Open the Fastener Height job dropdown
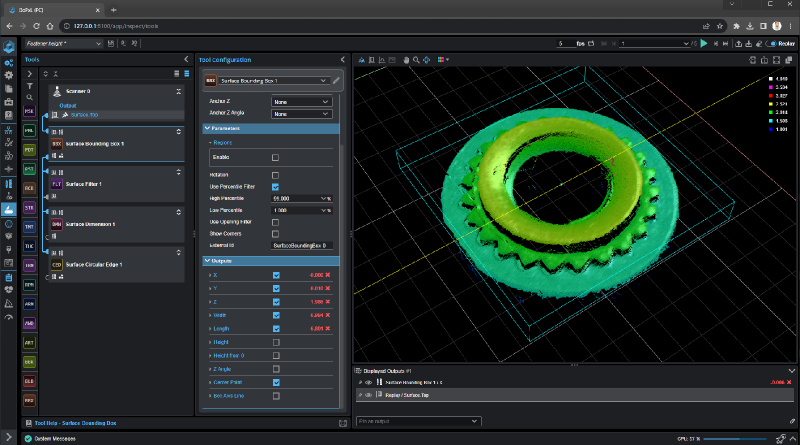This screenshot has width=800, height=445. click(62, 44)
